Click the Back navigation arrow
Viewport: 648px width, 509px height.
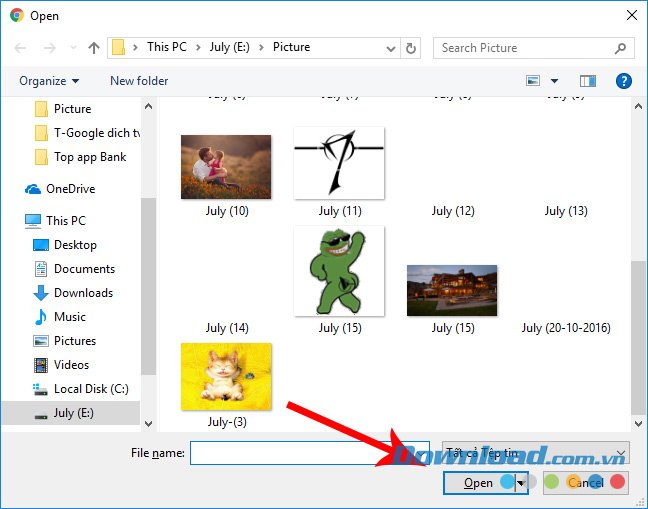coord(20,47)
